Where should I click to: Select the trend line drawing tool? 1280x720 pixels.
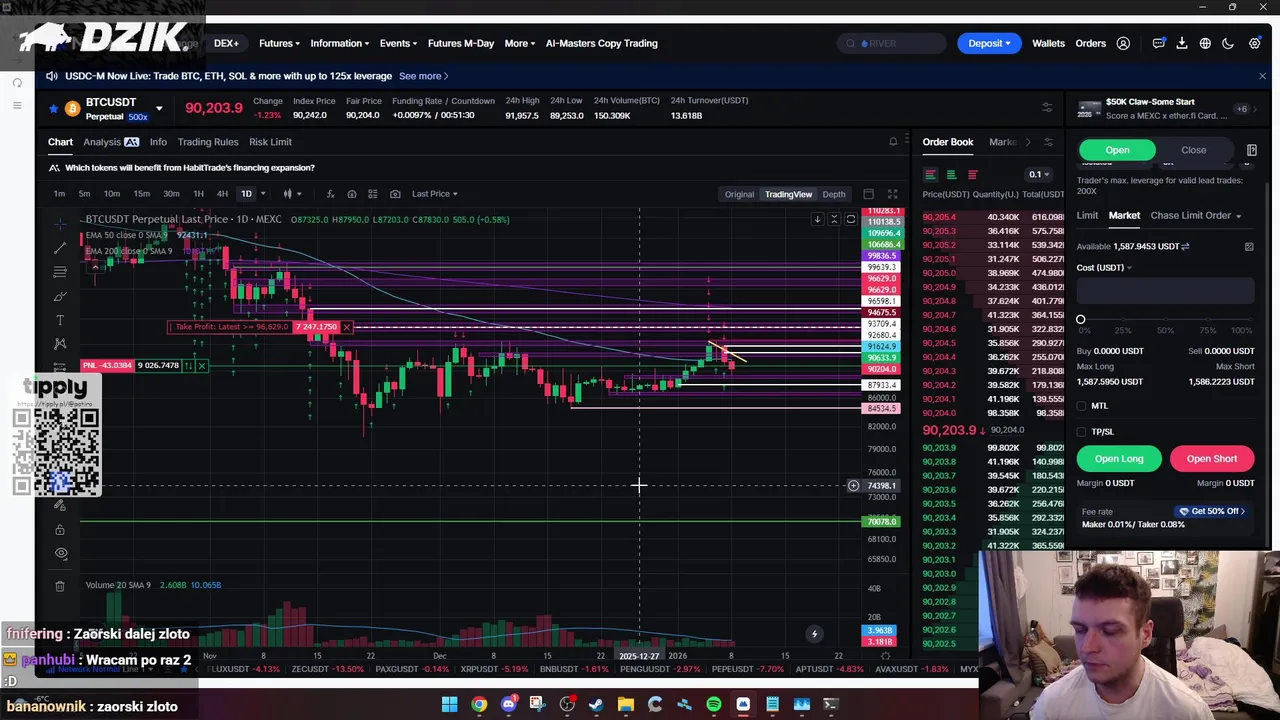click(x=60, y=247)
